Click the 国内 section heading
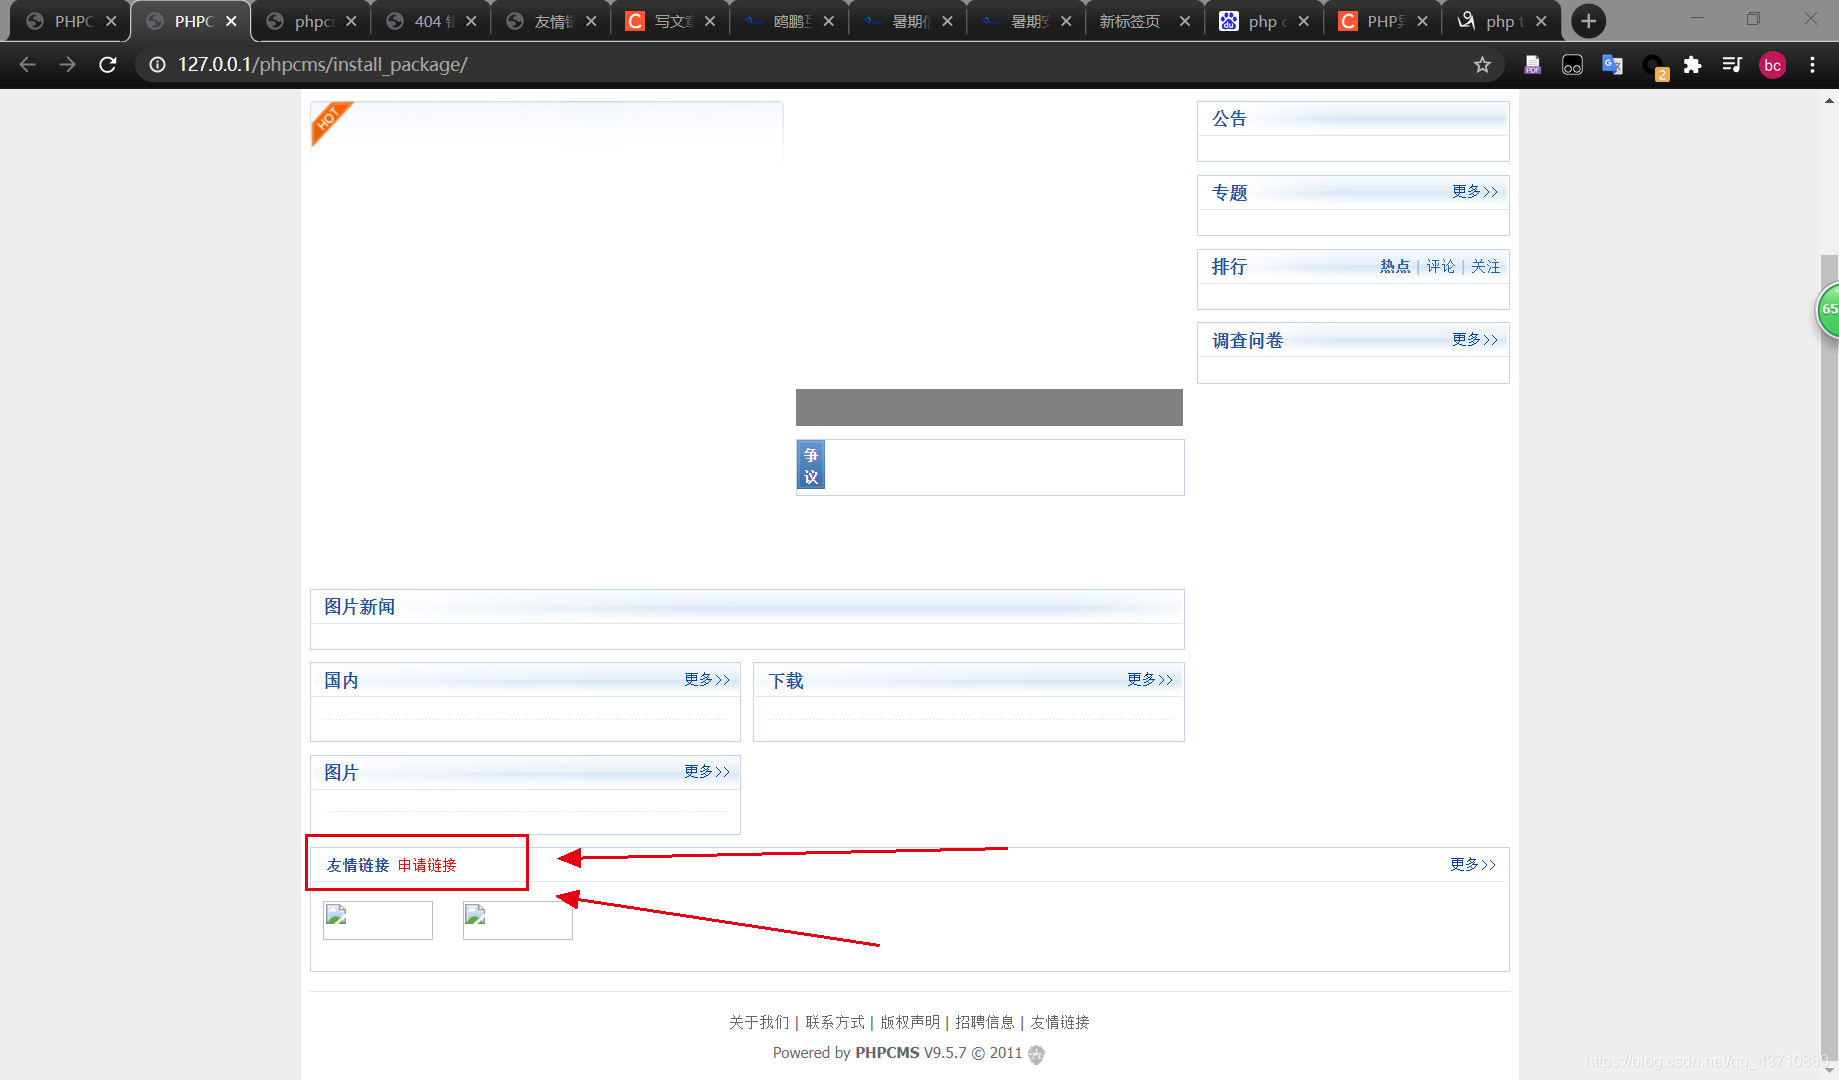Viewport: 1839px width, 1080px height. tap(341, 681)
